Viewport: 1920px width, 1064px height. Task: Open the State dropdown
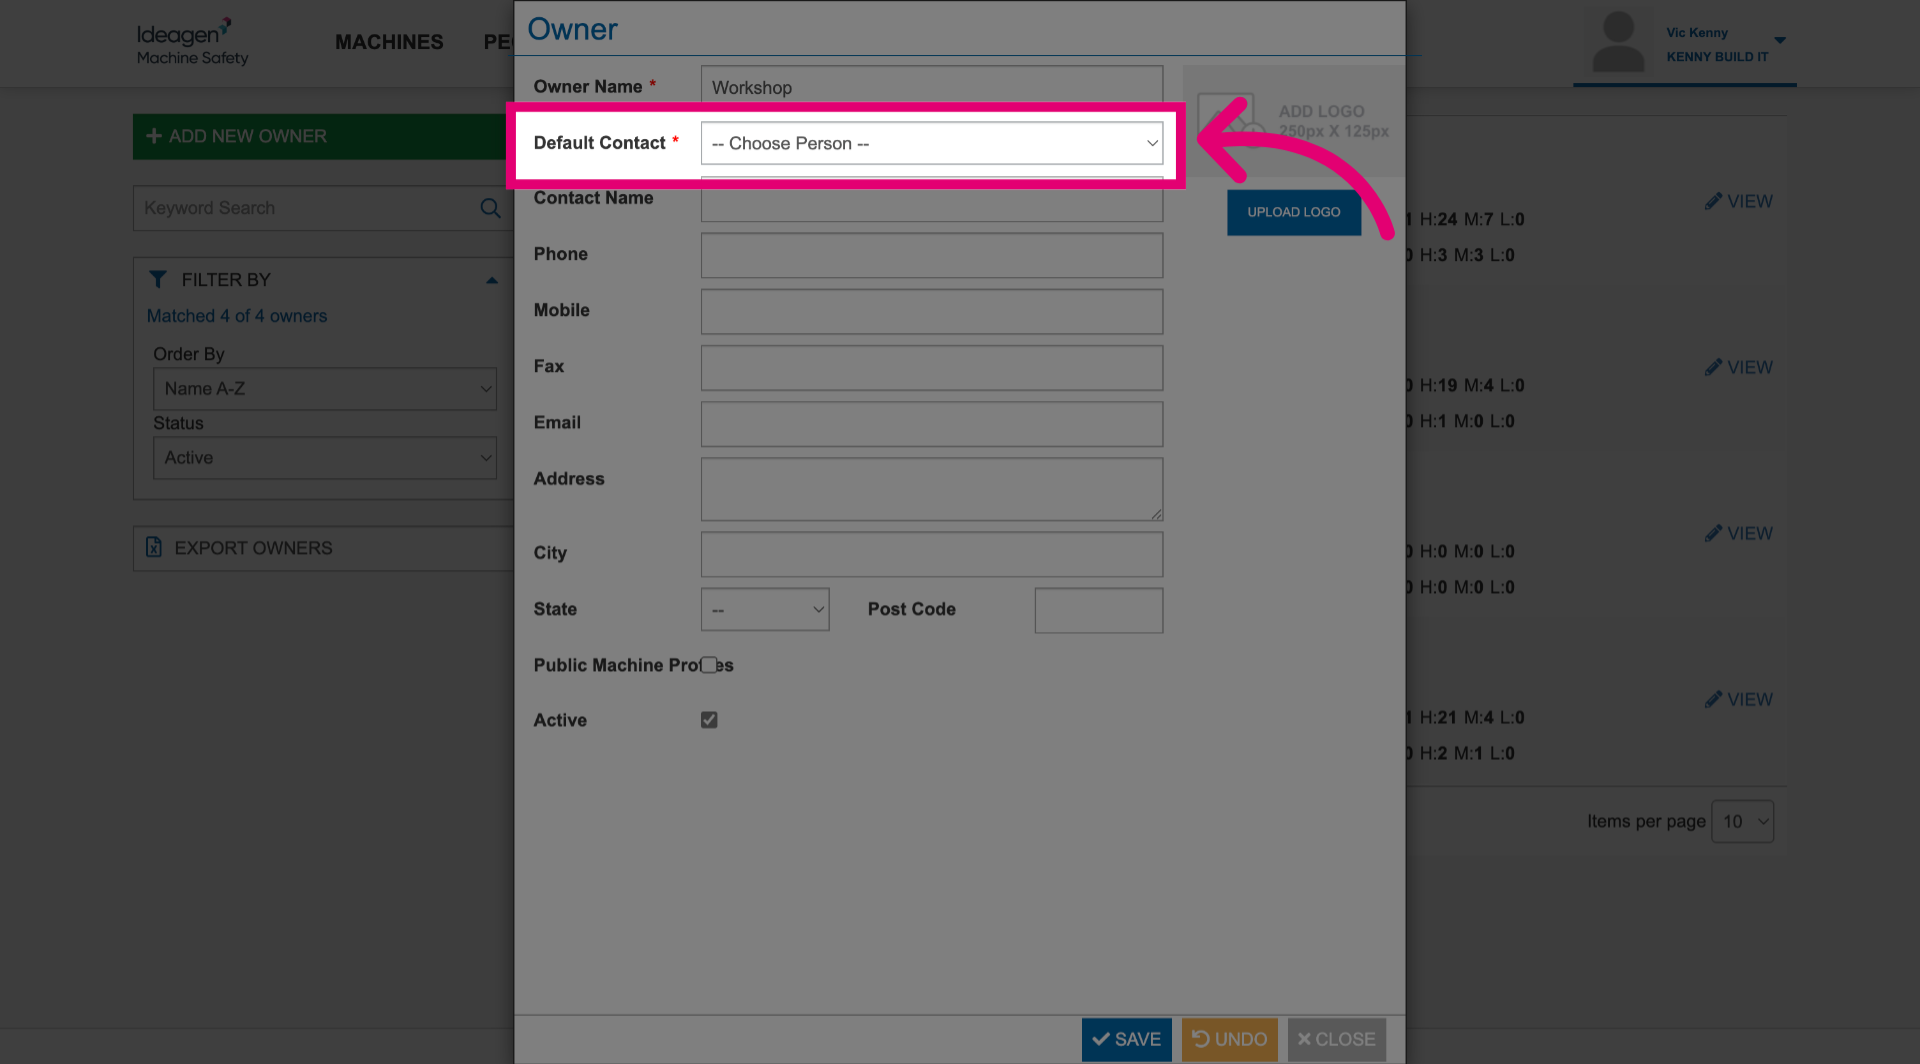click(x=765, y=609)
